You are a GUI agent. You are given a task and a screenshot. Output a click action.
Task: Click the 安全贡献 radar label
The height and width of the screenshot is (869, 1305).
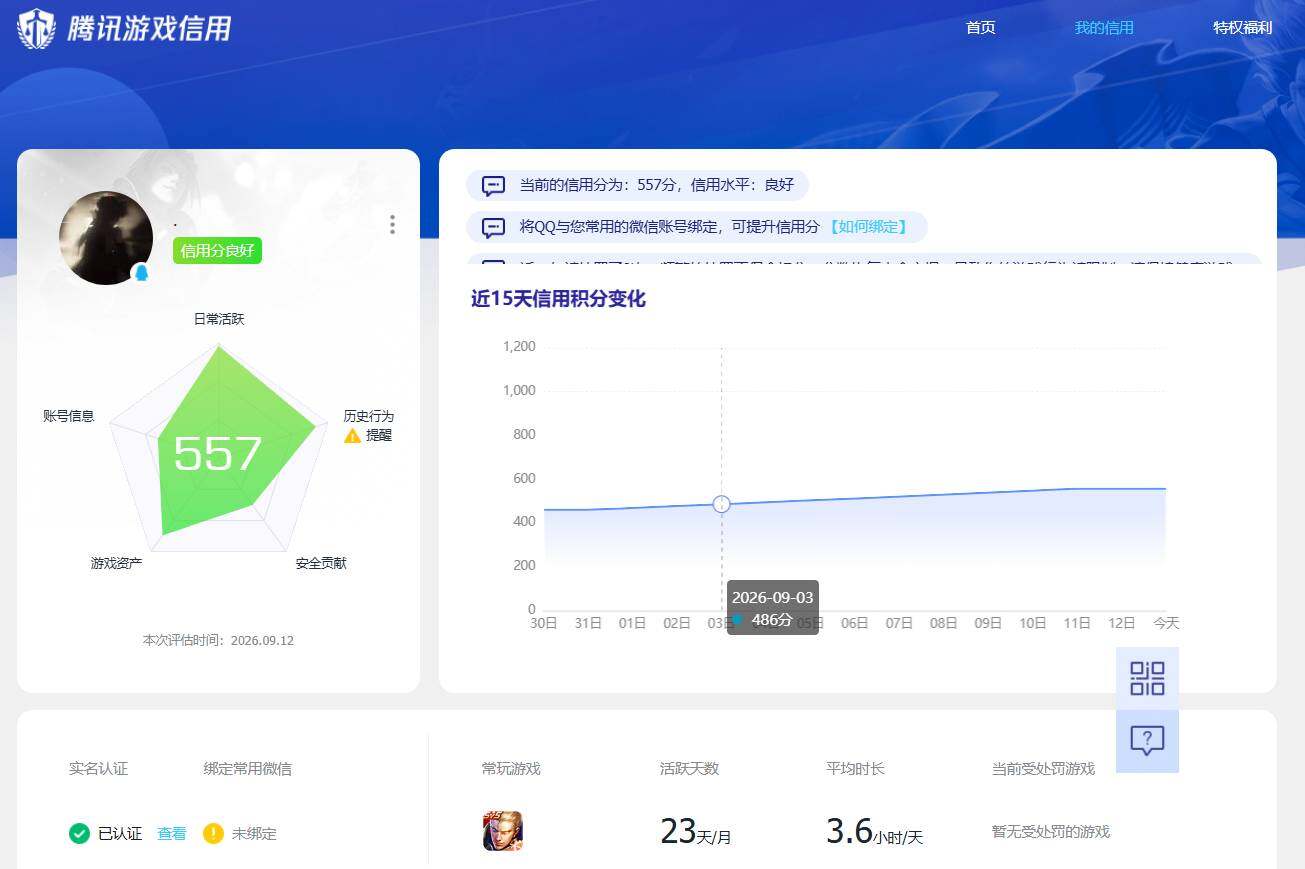click(x=321, y=563)
